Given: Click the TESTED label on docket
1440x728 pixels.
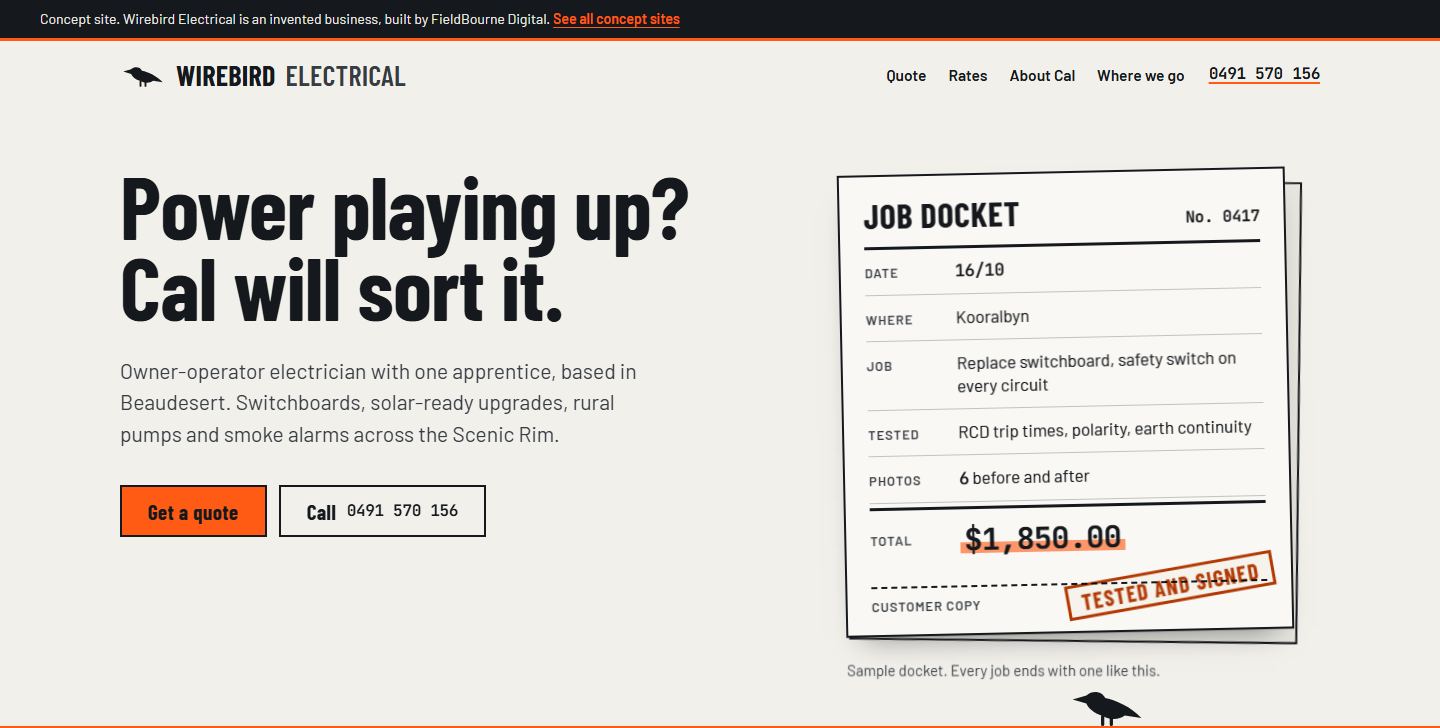Looking at the screenshot, I should [893, 435].
